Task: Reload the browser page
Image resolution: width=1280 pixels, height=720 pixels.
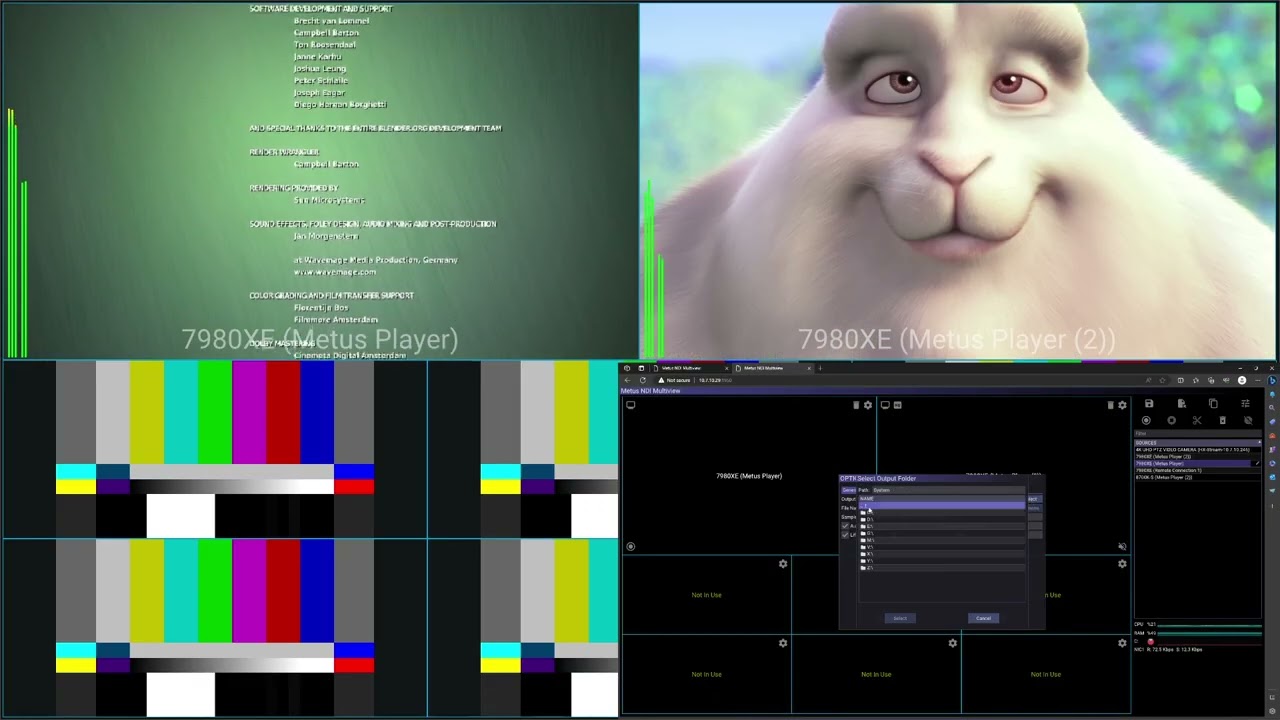Action: point(643,380)
